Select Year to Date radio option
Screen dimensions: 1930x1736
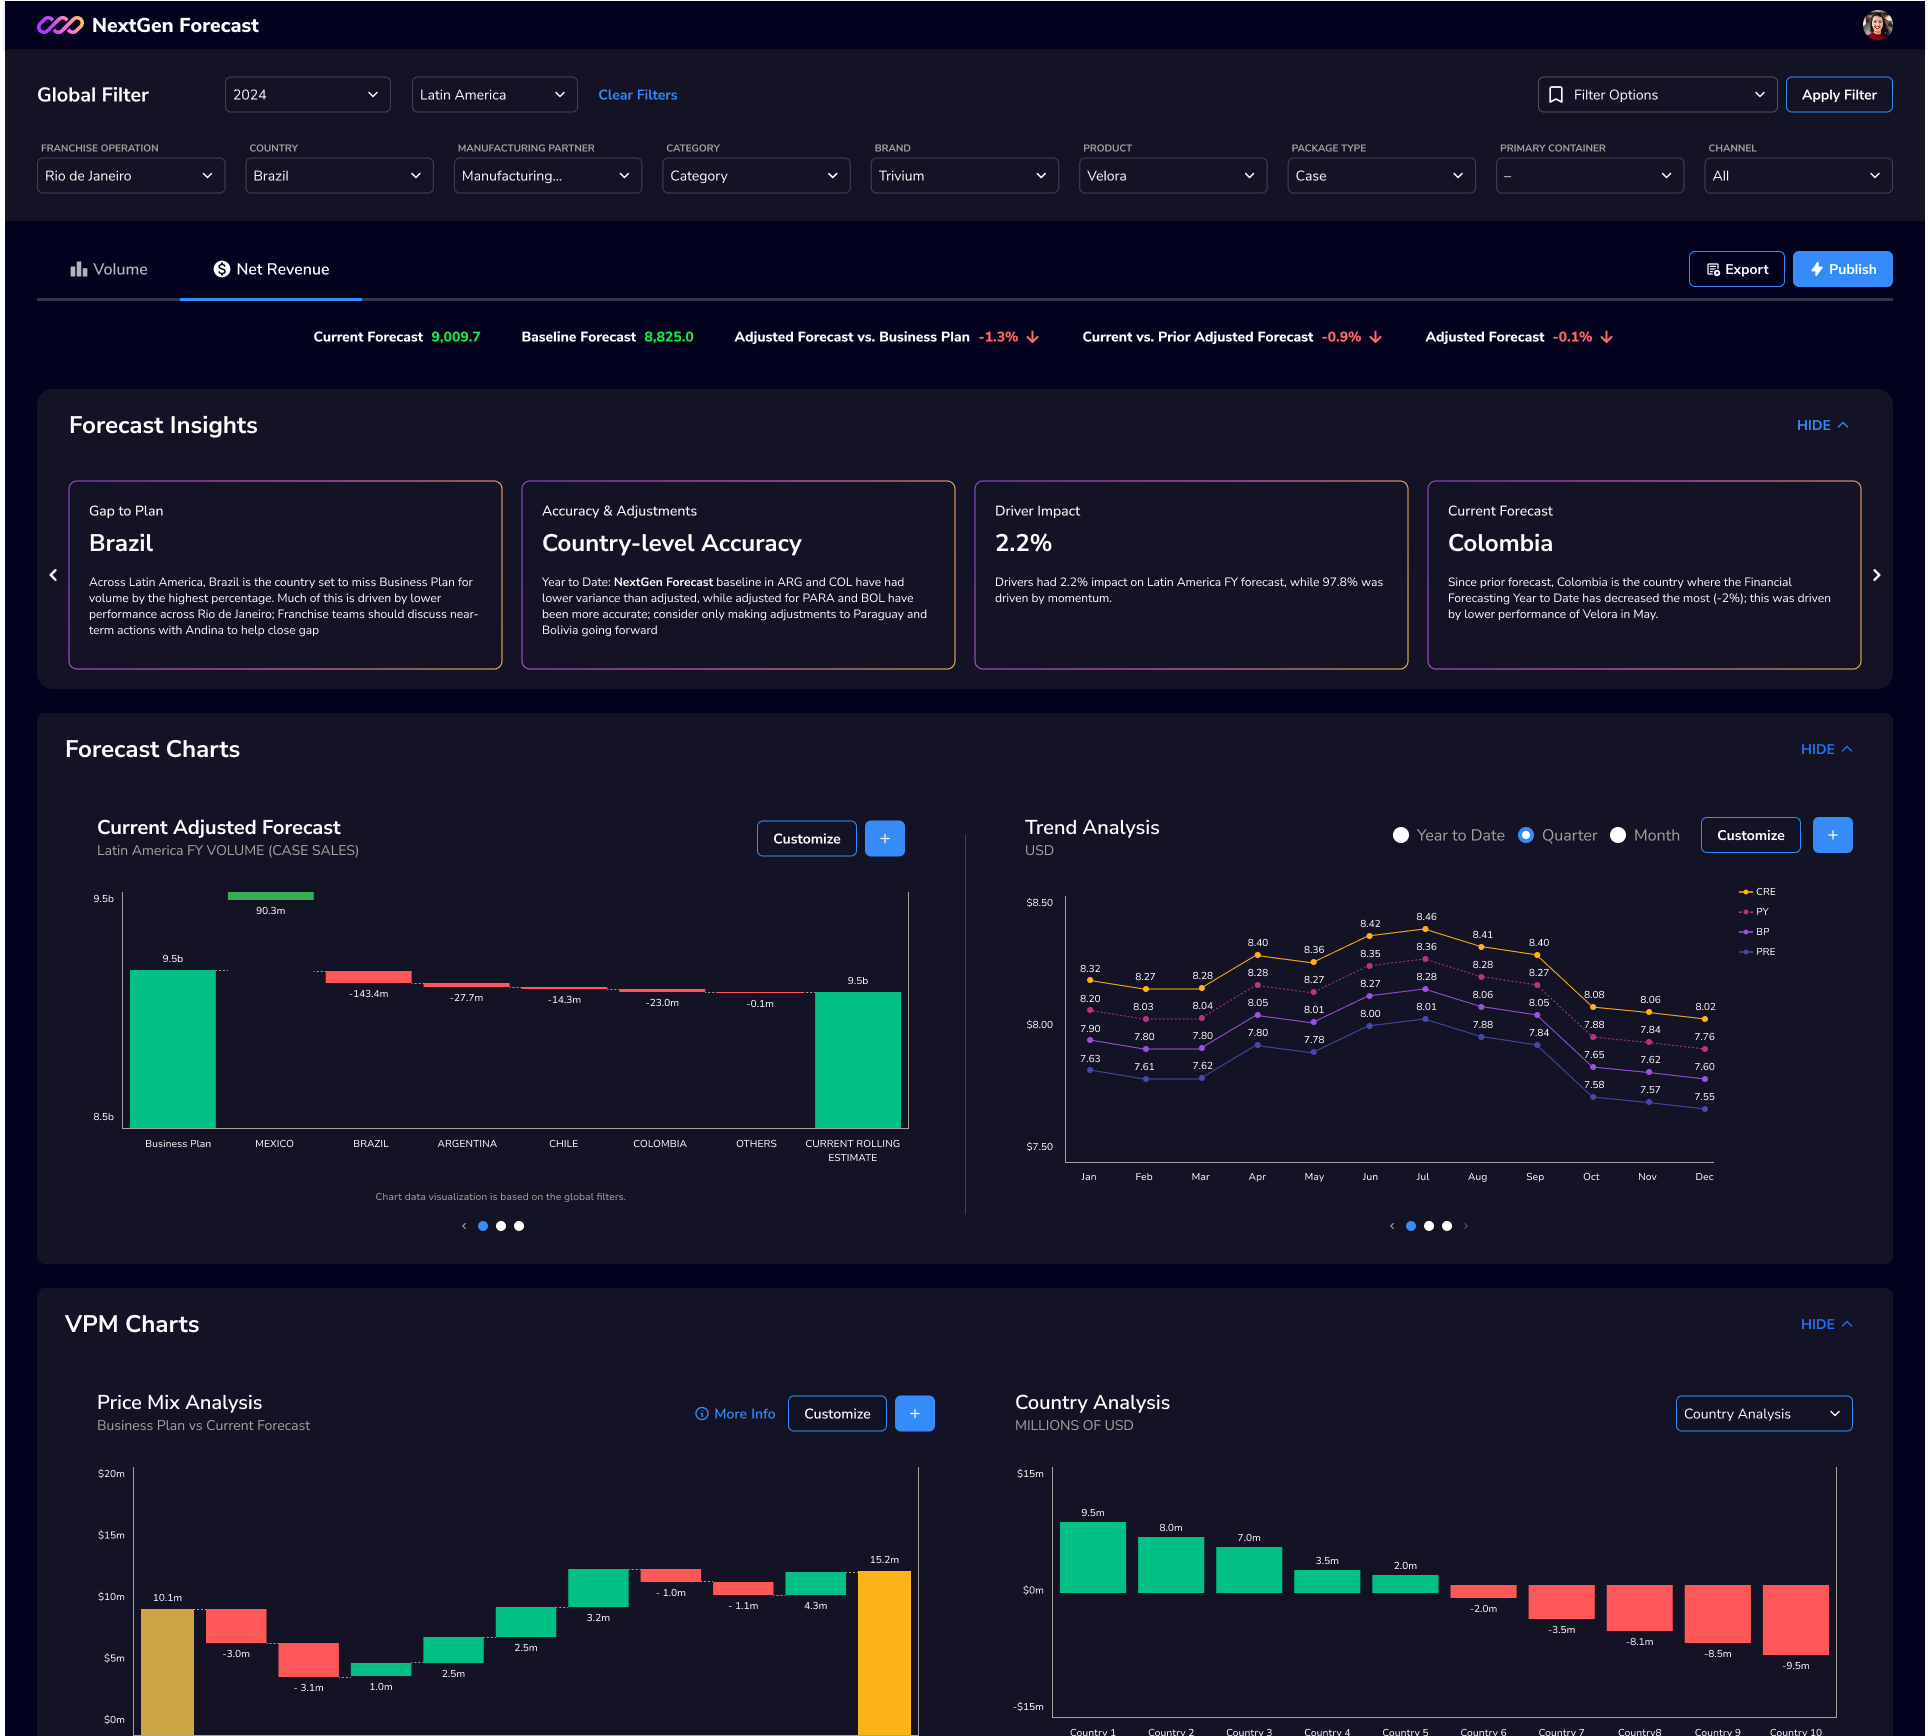[x=1401, y=835]
